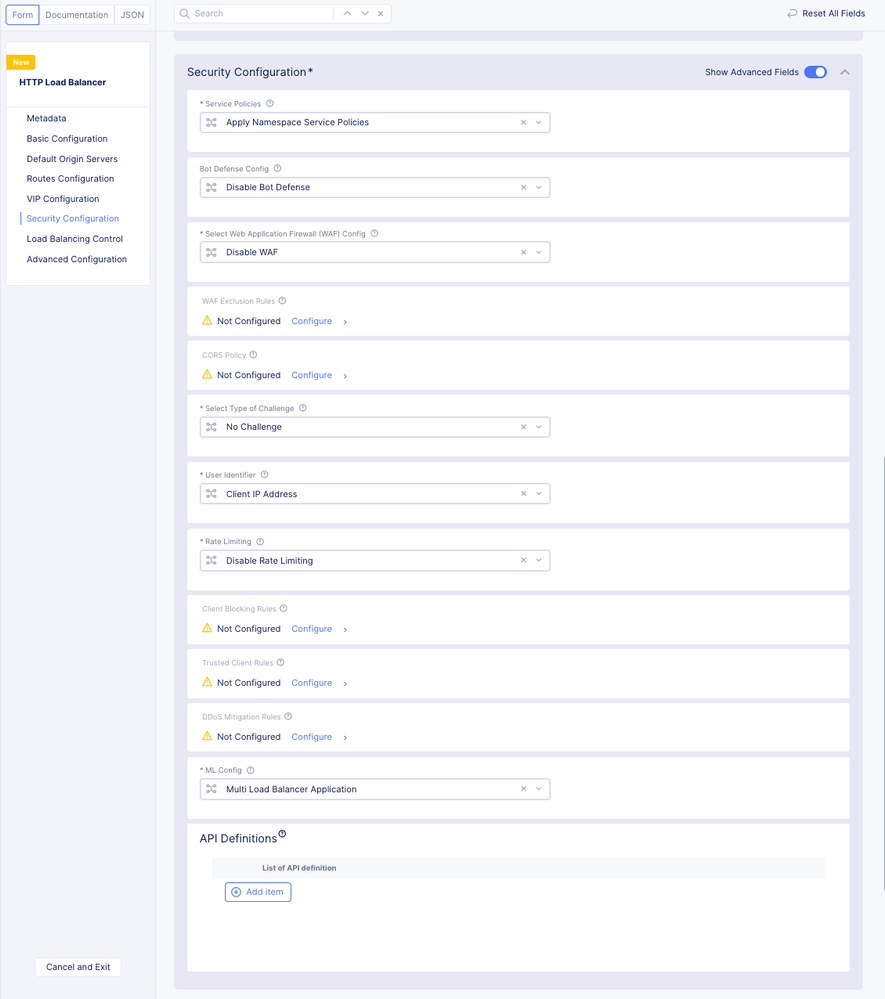
Task: Click help icon next to Service Policies
Action: pos(270,104)
